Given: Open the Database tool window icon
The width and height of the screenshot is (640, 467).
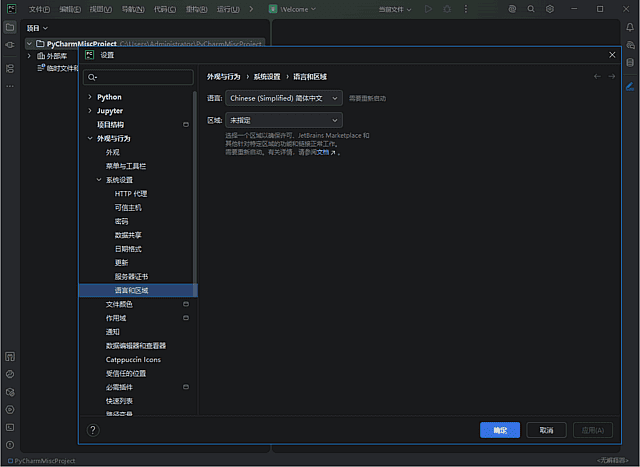Looking at the screenshot, I should [x=630, y=62].
